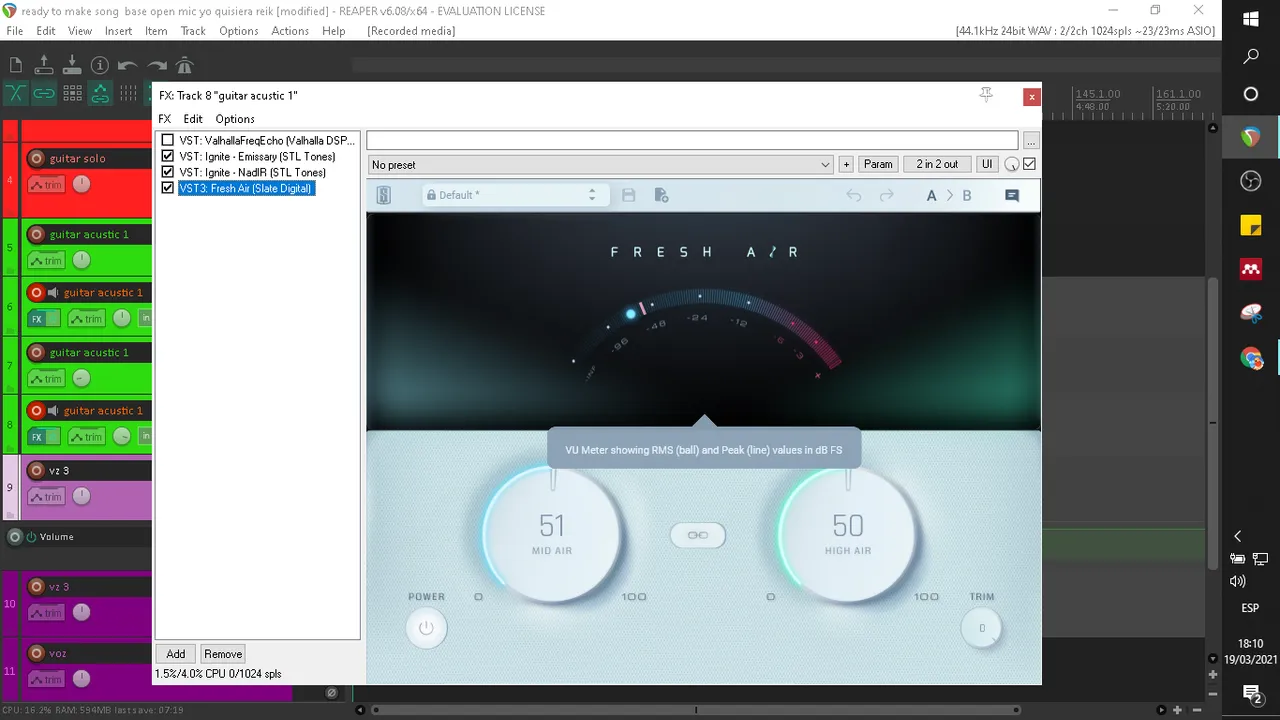The image size is (1280, 720).
Task: Toggle the move envelope points with items icon
Action: coord(100,93)
